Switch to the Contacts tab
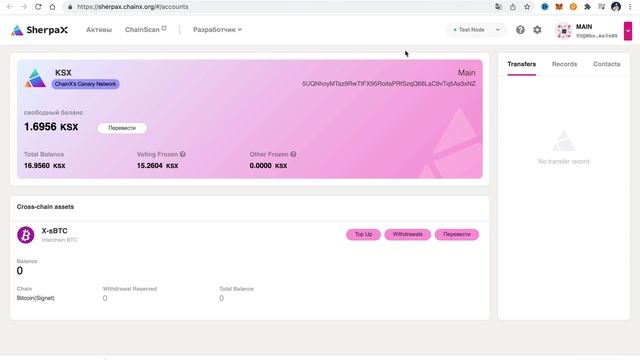 607,64
